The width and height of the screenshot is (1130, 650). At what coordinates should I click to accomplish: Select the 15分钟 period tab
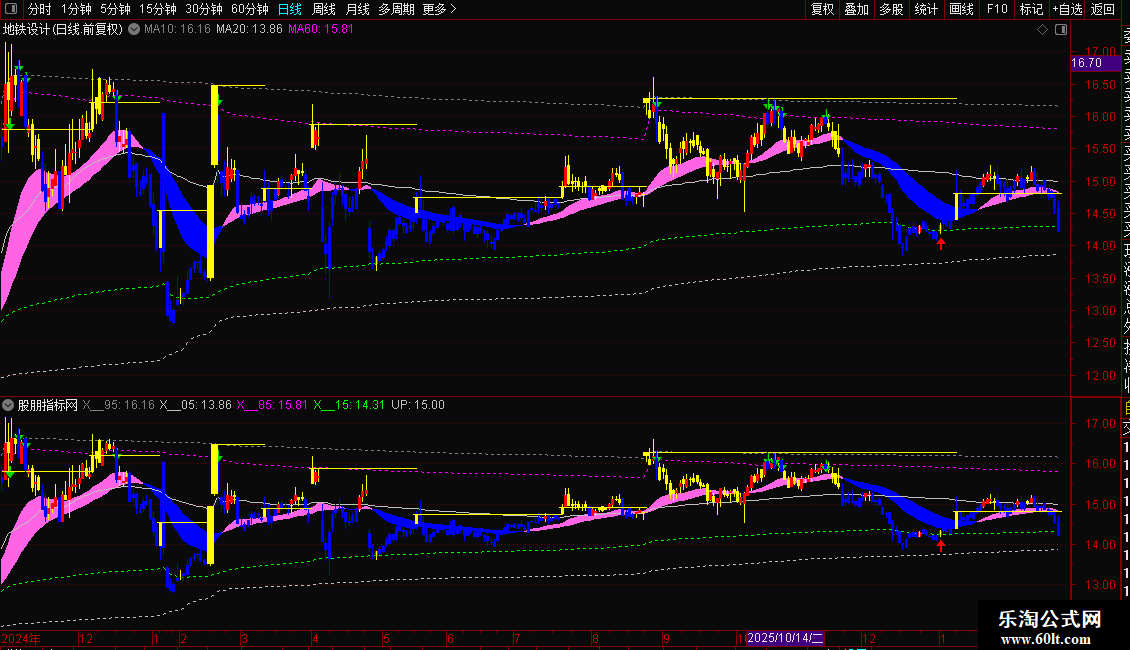[x=158, y=9]
